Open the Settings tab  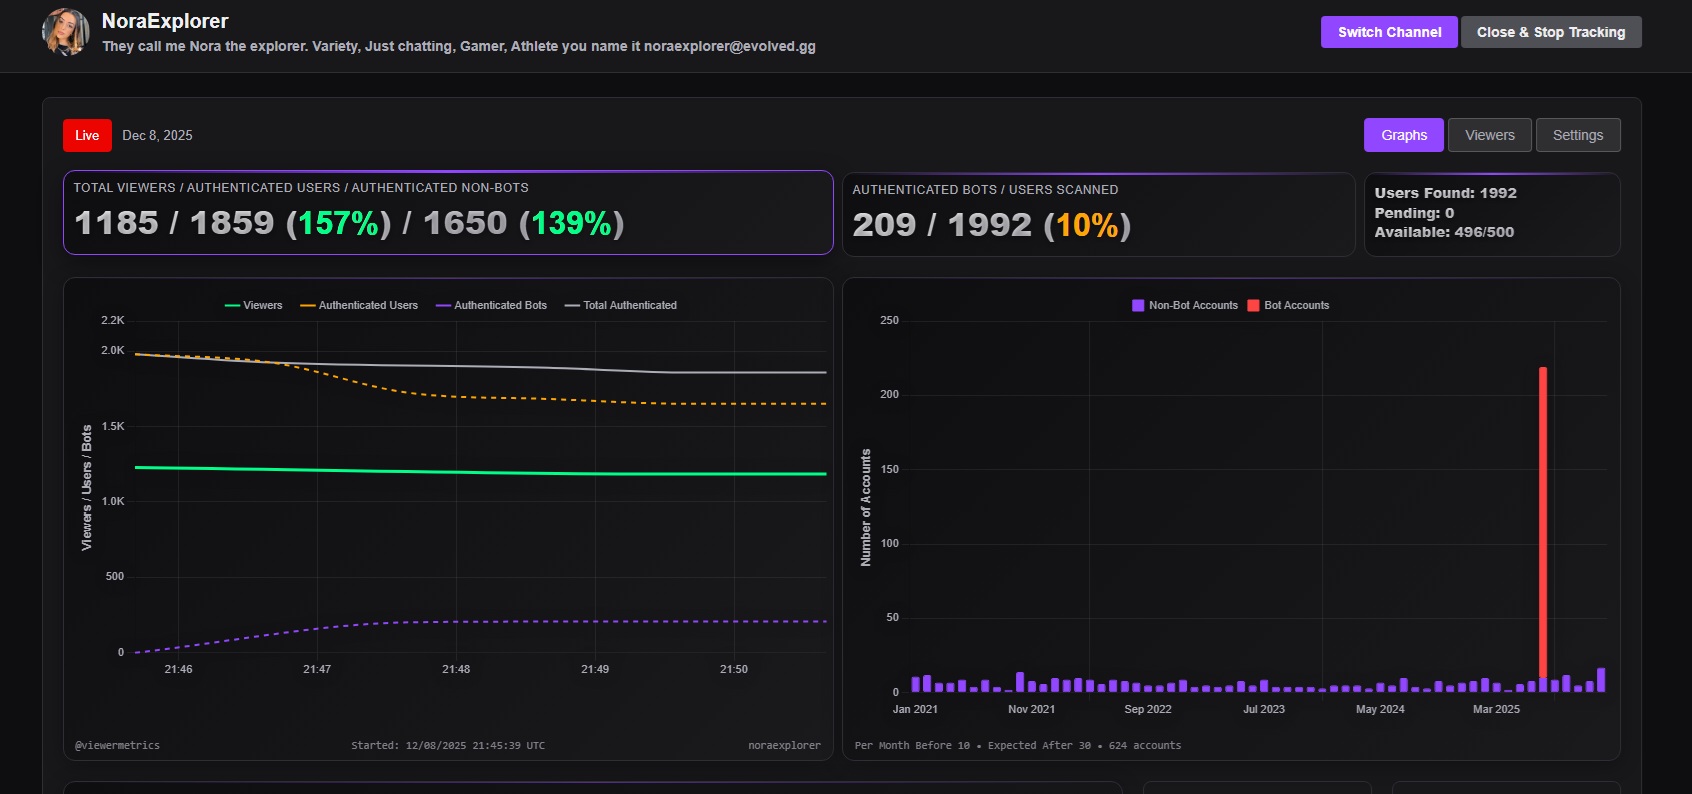(1578, 135)
